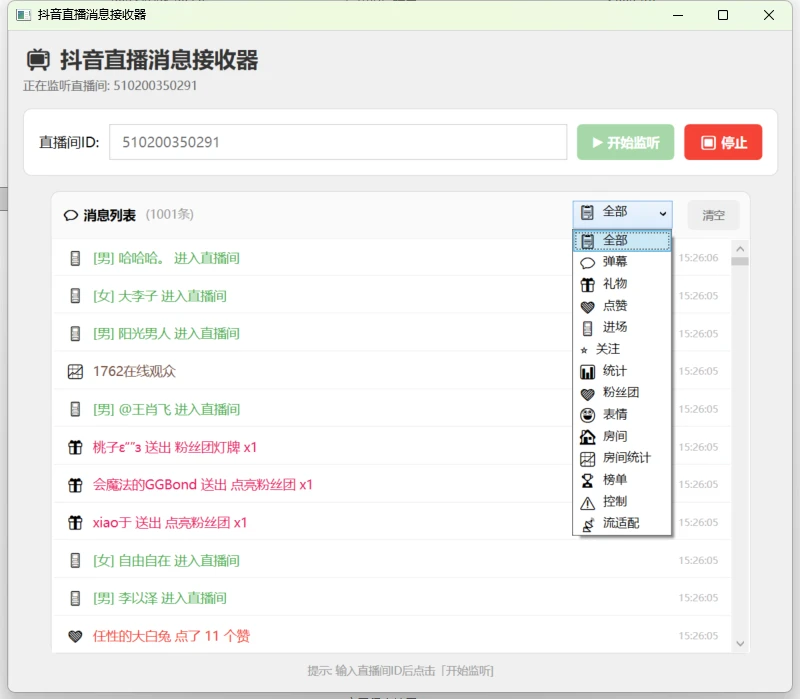Click the message @王肖飞 进入直播间
The height and width of the screenshot is (699, 800).
[166, 409]
